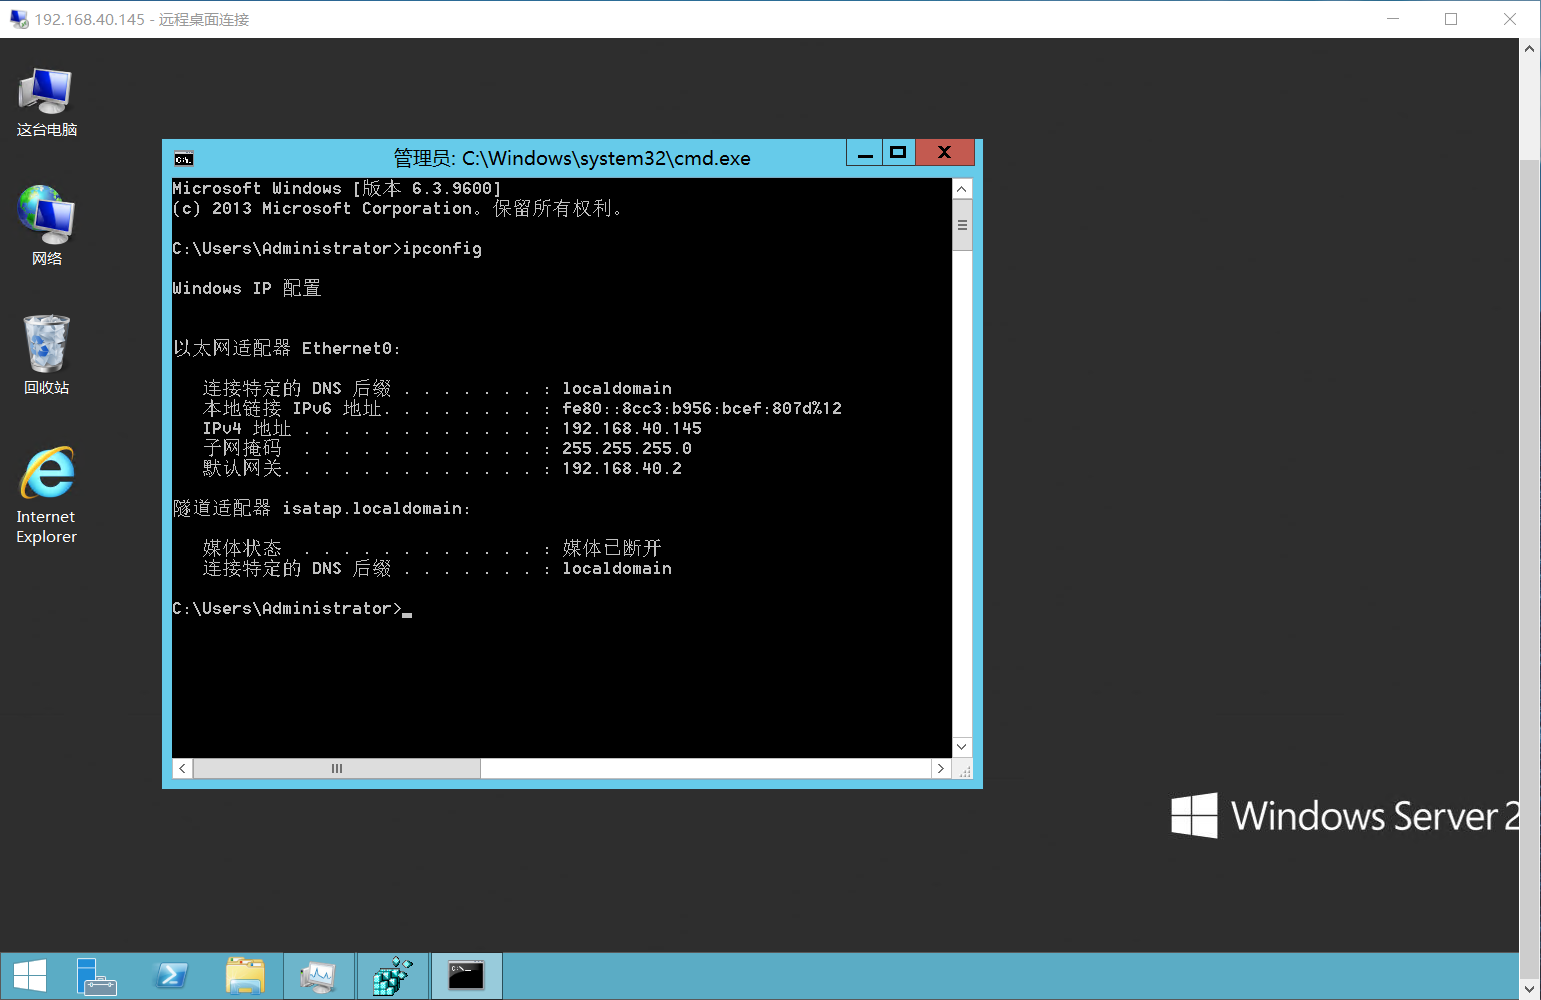Click the Windows IP 配置 line
The width and height of the screenshot is (1541, 1000).
pyautogui.click(x=247, y=288)
